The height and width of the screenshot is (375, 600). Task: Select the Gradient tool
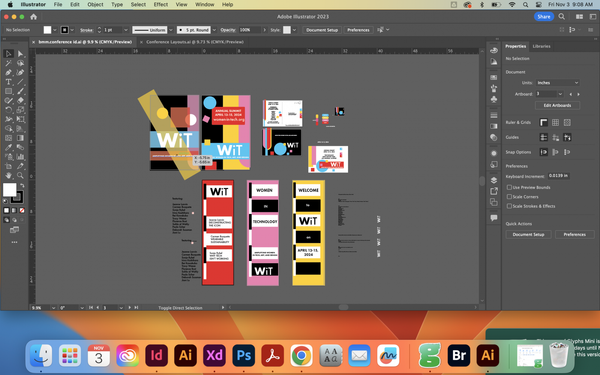[x=20, y=138]
